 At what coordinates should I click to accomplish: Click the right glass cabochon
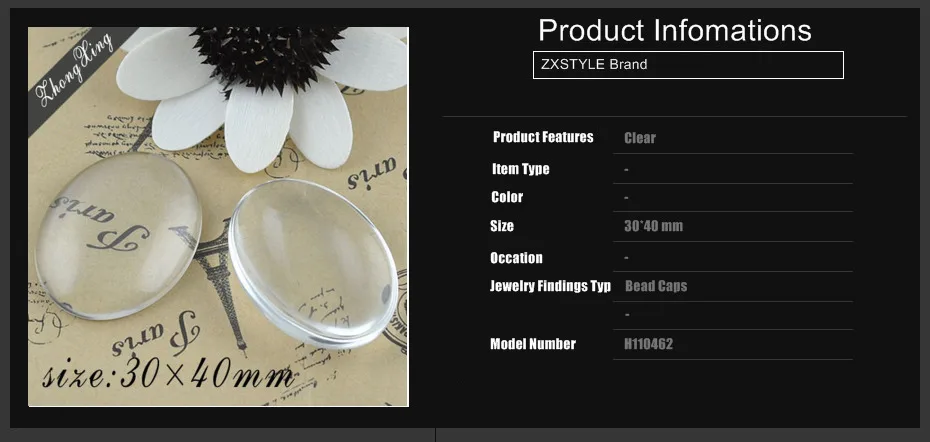coord(313,263)
